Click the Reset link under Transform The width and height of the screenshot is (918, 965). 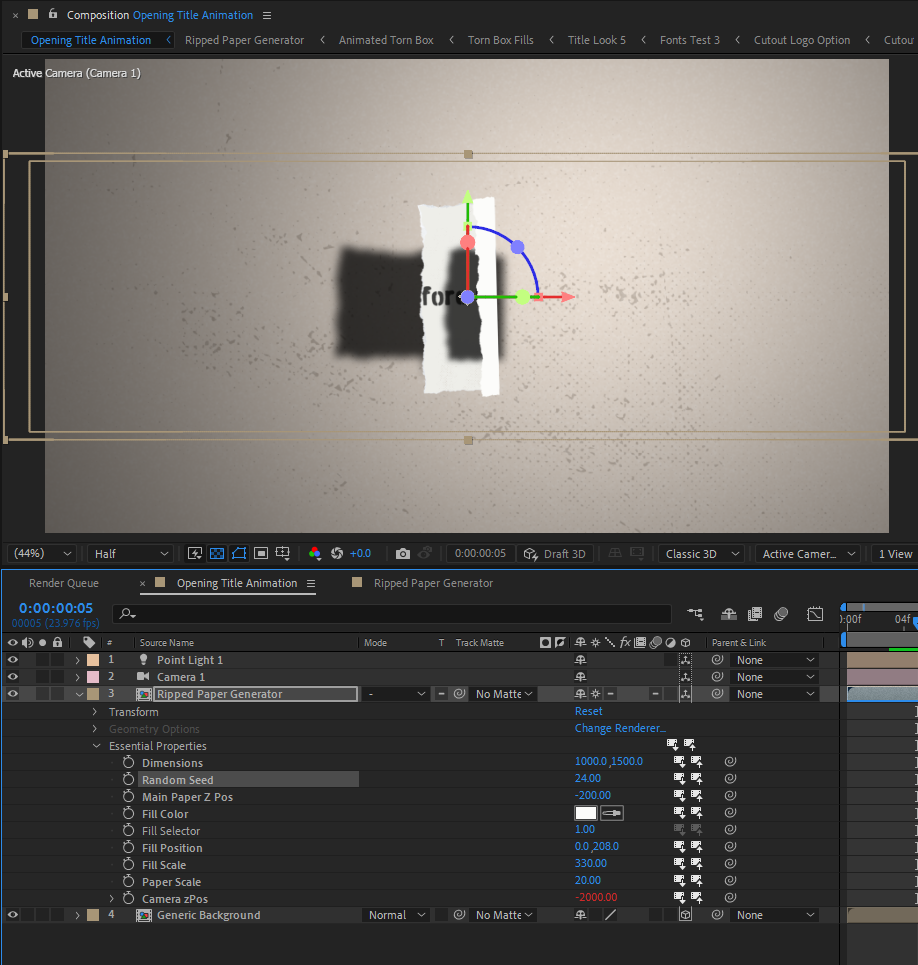(x=588, y=711)
